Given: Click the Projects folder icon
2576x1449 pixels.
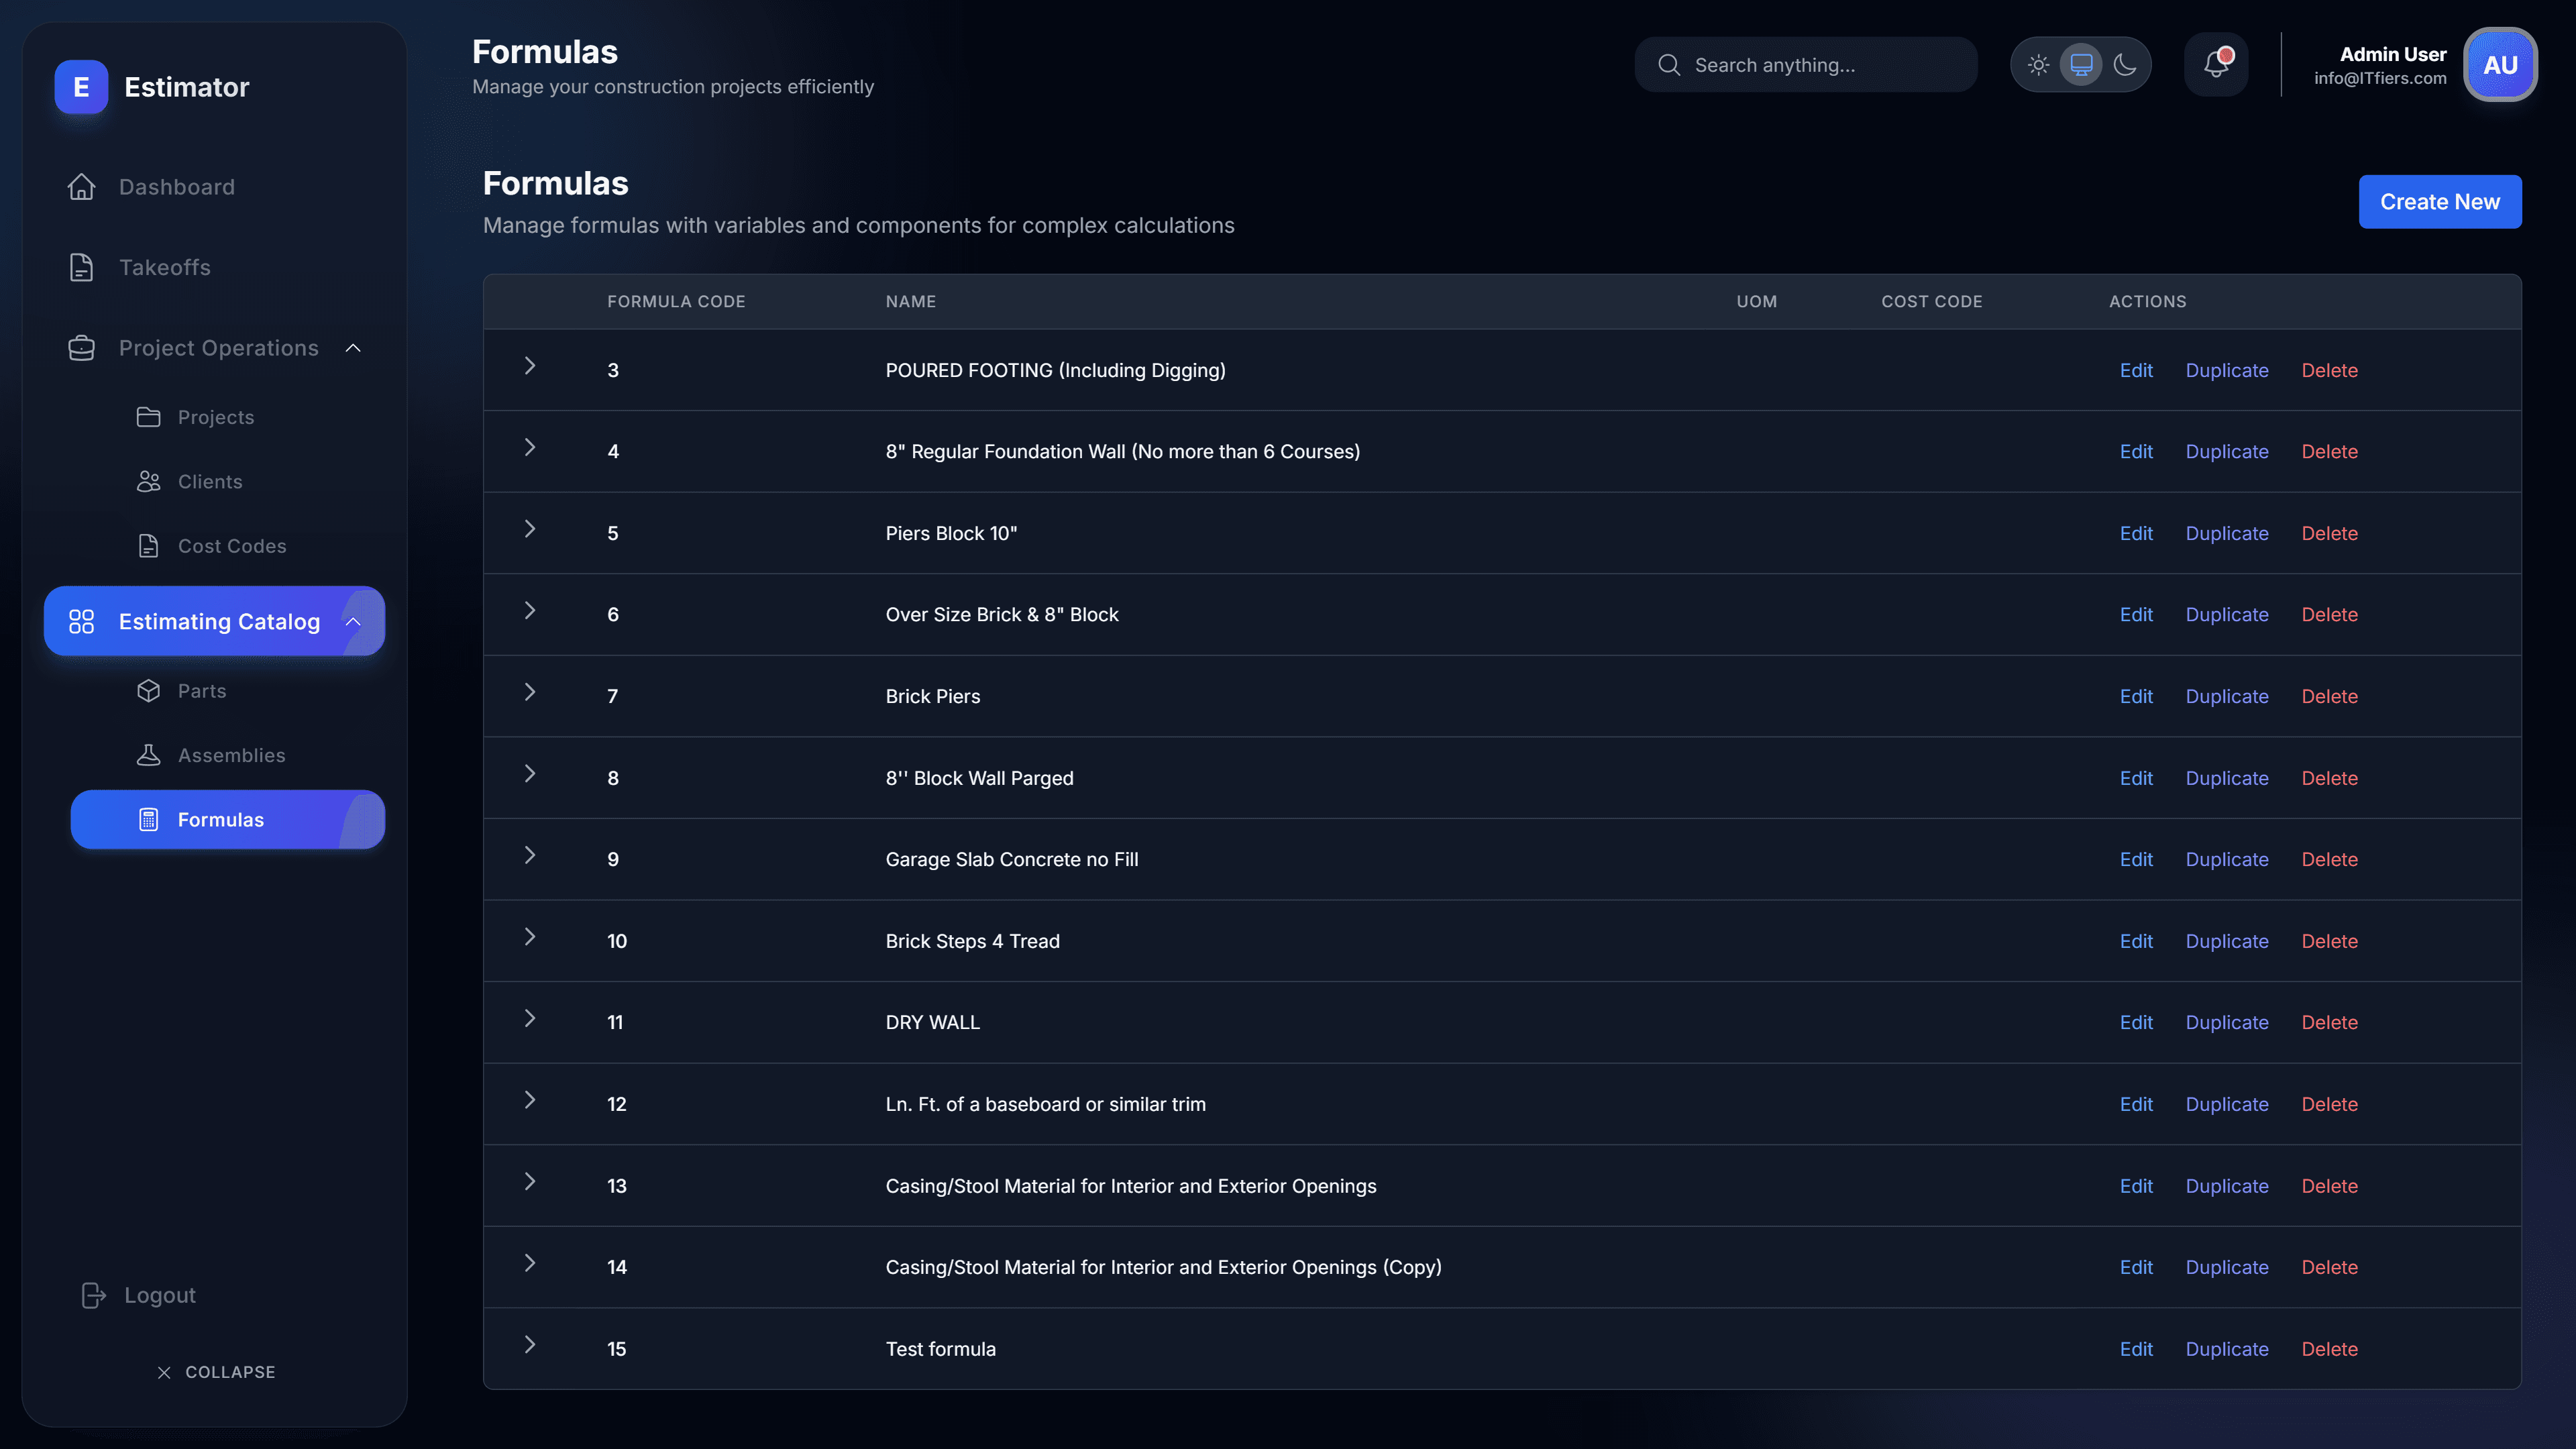Looking at the screenshot, I should 148,417.
